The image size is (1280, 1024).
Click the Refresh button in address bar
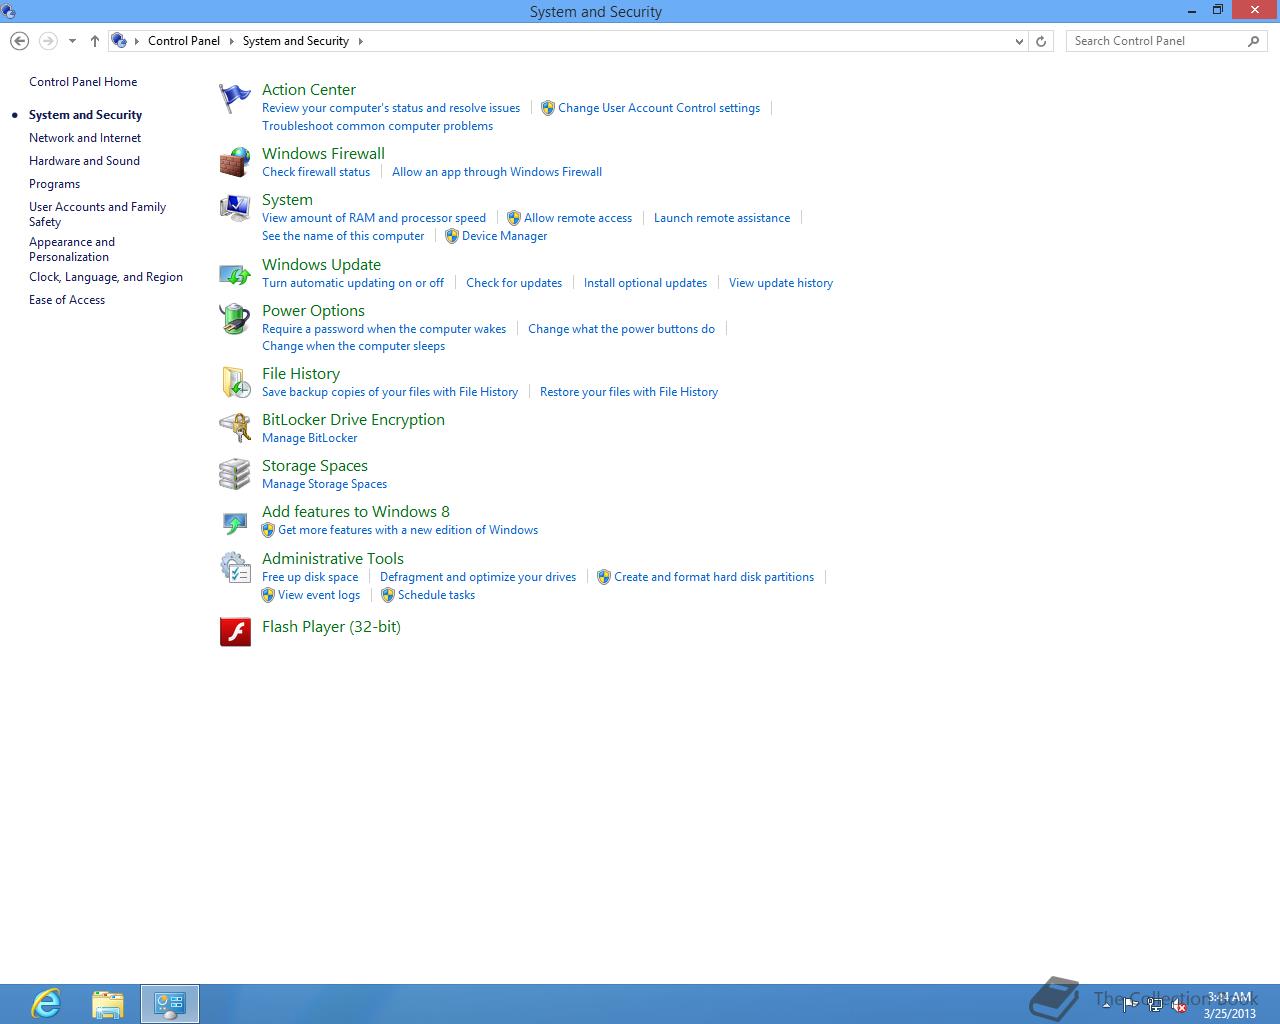pyautogui.click(x=1041, y=41)
